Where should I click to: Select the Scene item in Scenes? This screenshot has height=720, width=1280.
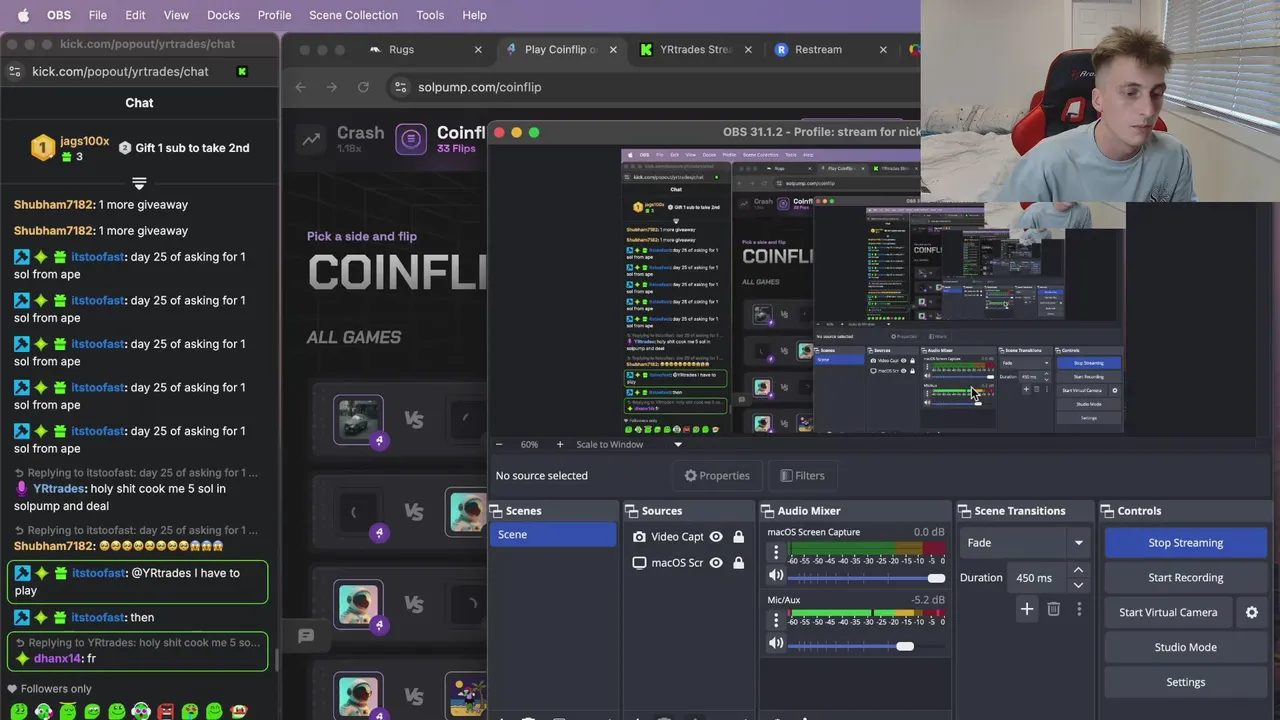point(554,534)
